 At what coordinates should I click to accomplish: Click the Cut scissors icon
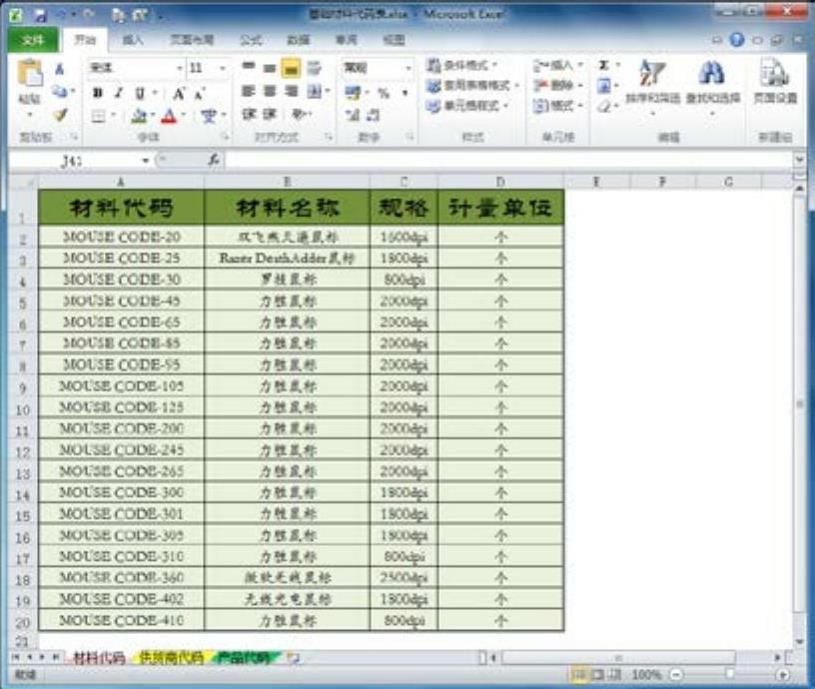60,69
